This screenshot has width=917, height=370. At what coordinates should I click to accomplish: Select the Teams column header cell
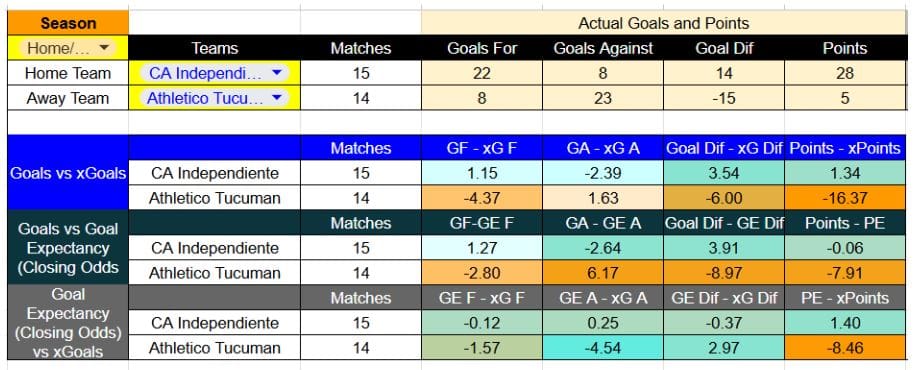click(215, 48)
